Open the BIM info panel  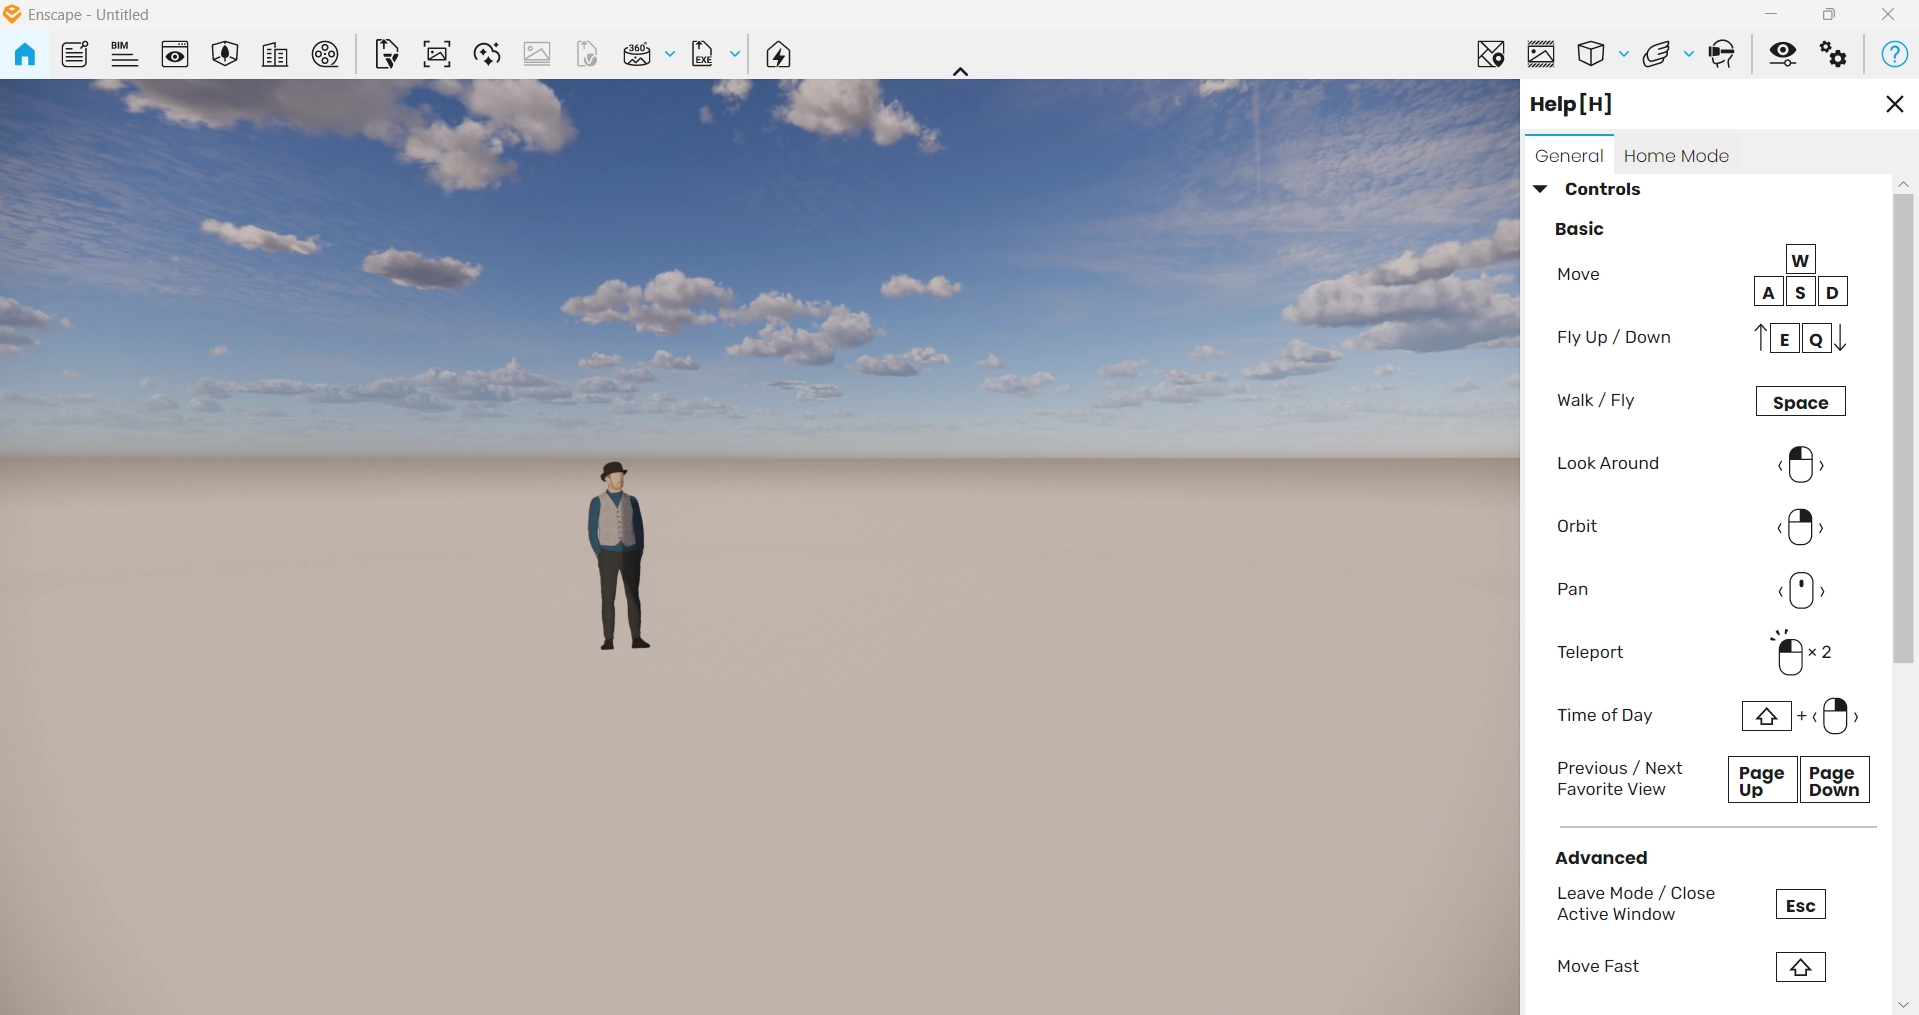[x=124, y=54]
